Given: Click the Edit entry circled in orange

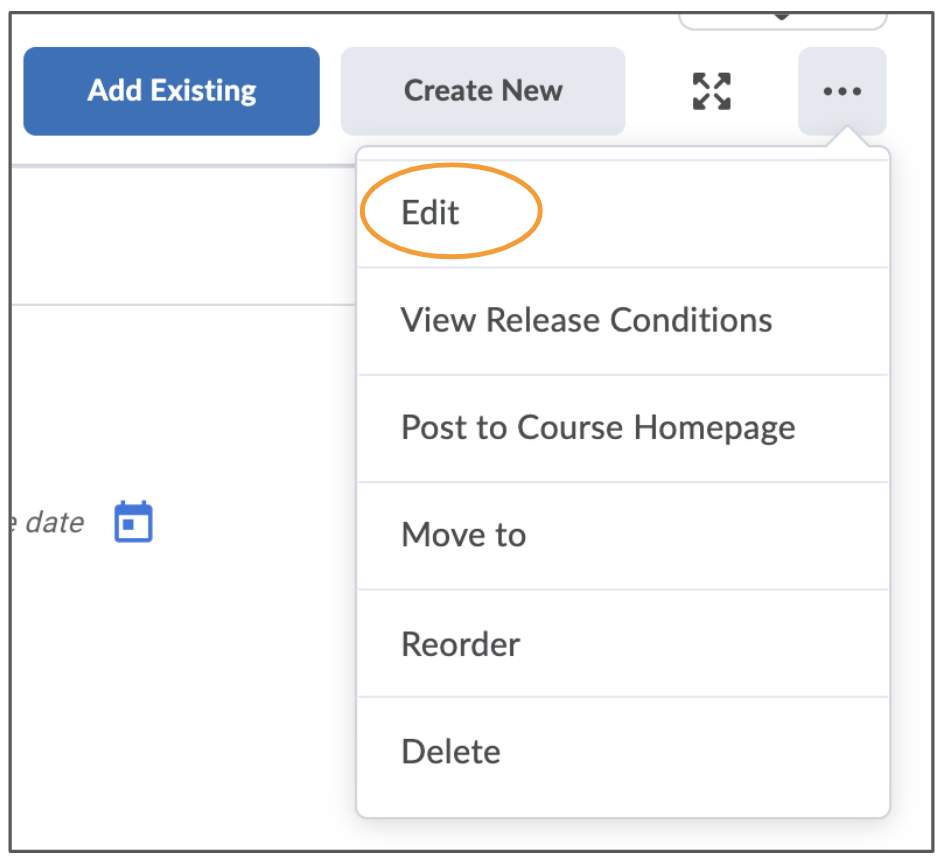Looking at the screenshot, I should coord(431,213).
